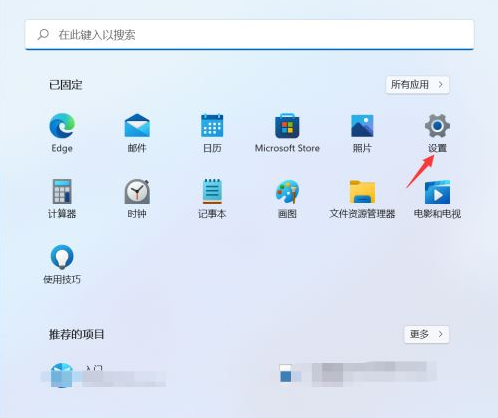The height and width of the screenshot is (418, 498).
Task: Open Microsoft Store
Action: coord(287,133)
